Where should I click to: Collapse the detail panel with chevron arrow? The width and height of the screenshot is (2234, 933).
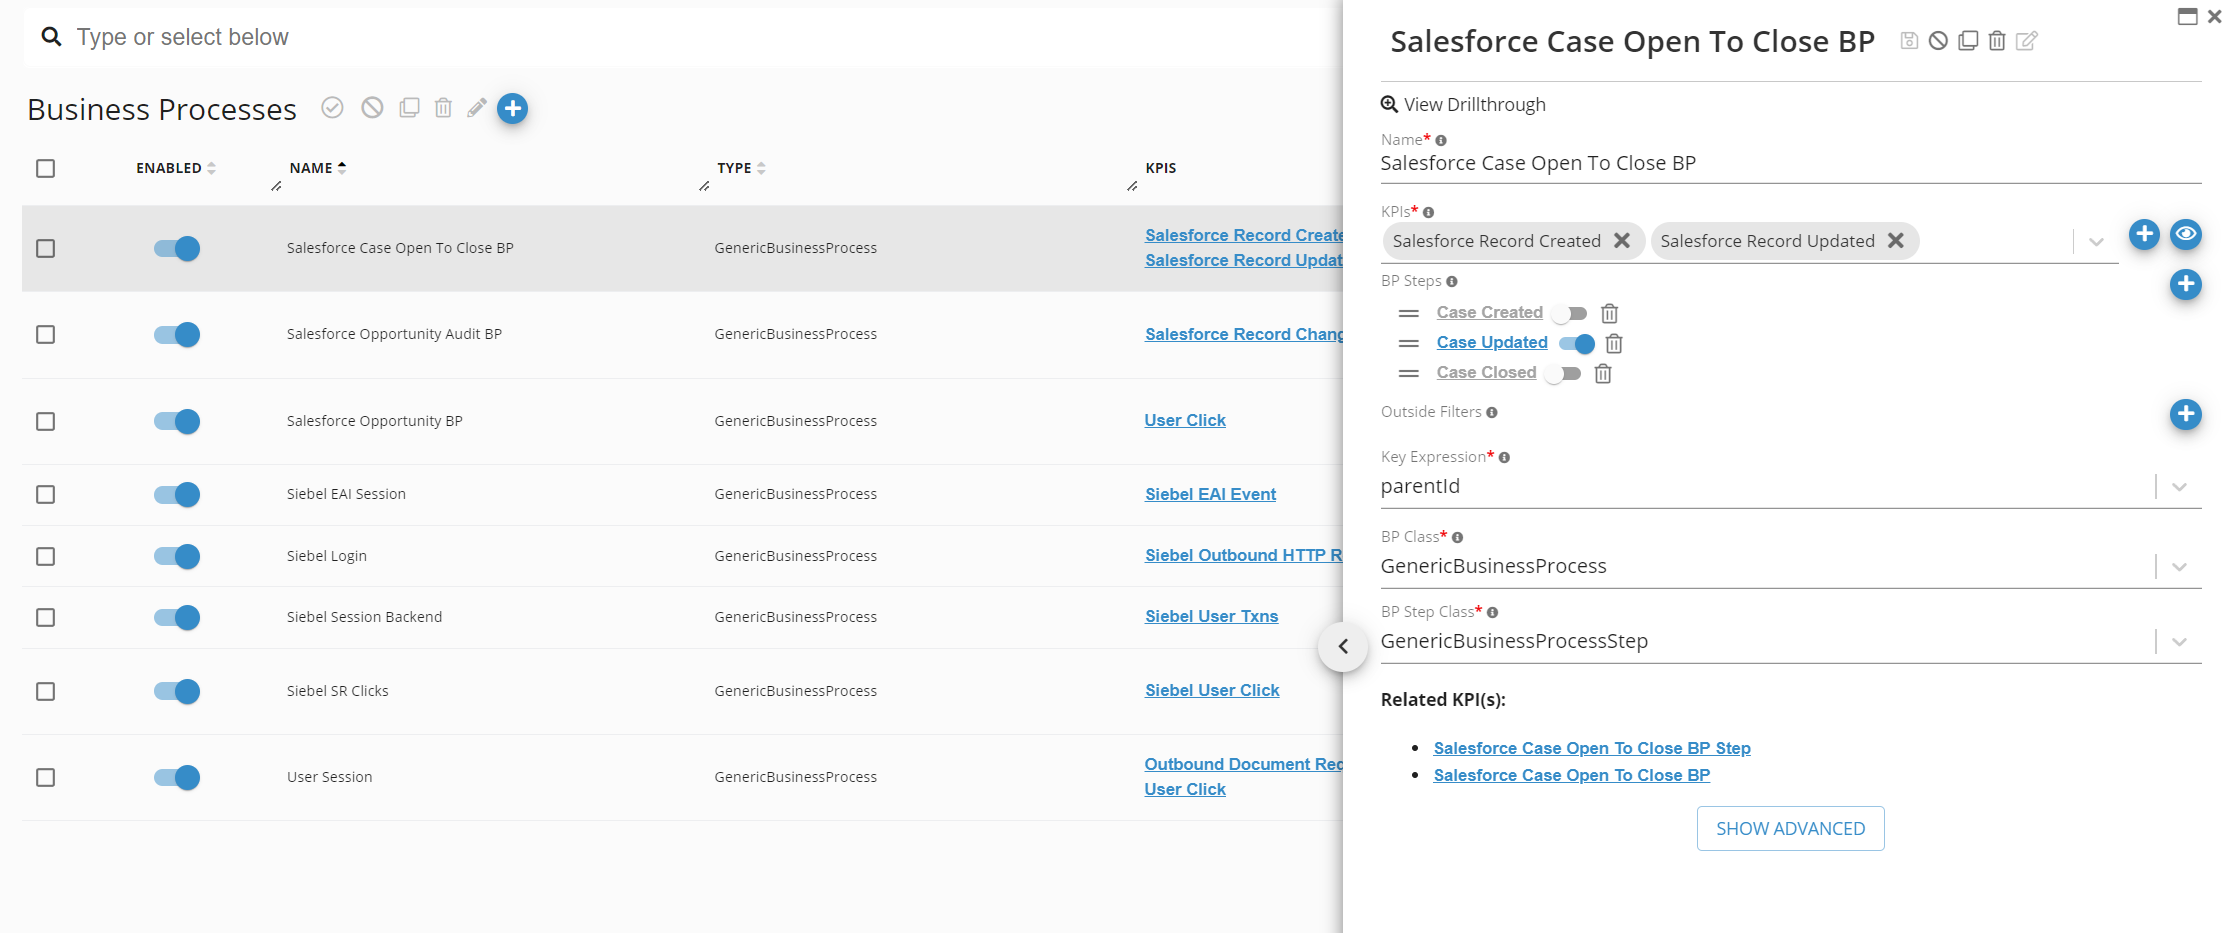click(1343, 646)
